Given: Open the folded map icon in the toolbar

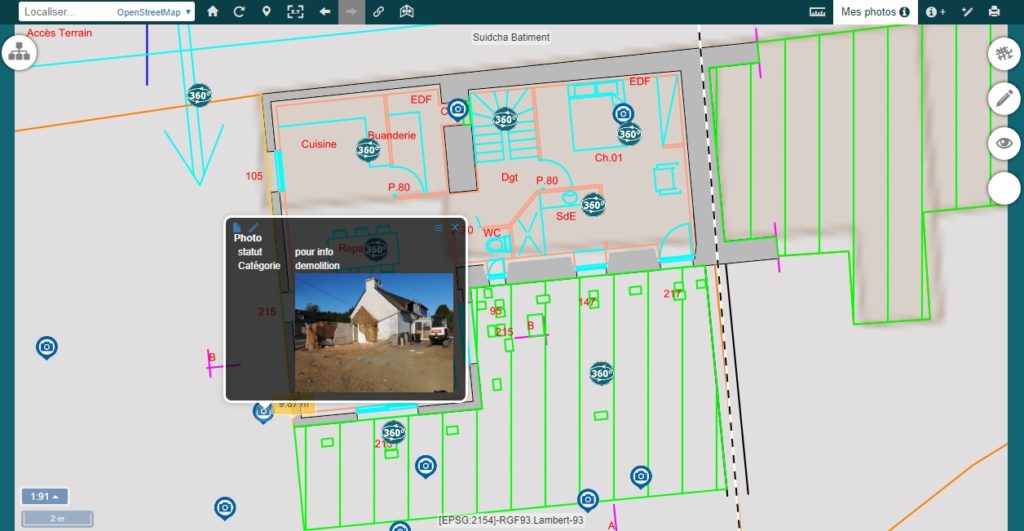Looking at the screenshot, I should coord(407,12).
